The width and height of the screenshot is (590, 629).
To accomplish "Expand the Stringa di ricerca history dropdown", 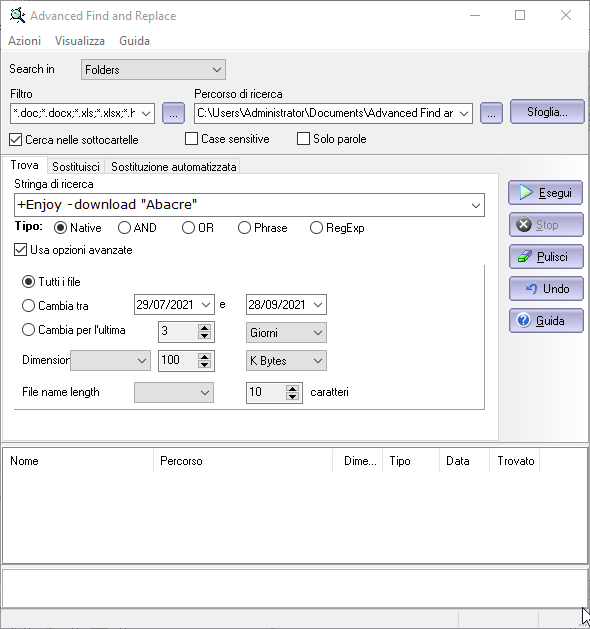I will (x=476, y=205).
